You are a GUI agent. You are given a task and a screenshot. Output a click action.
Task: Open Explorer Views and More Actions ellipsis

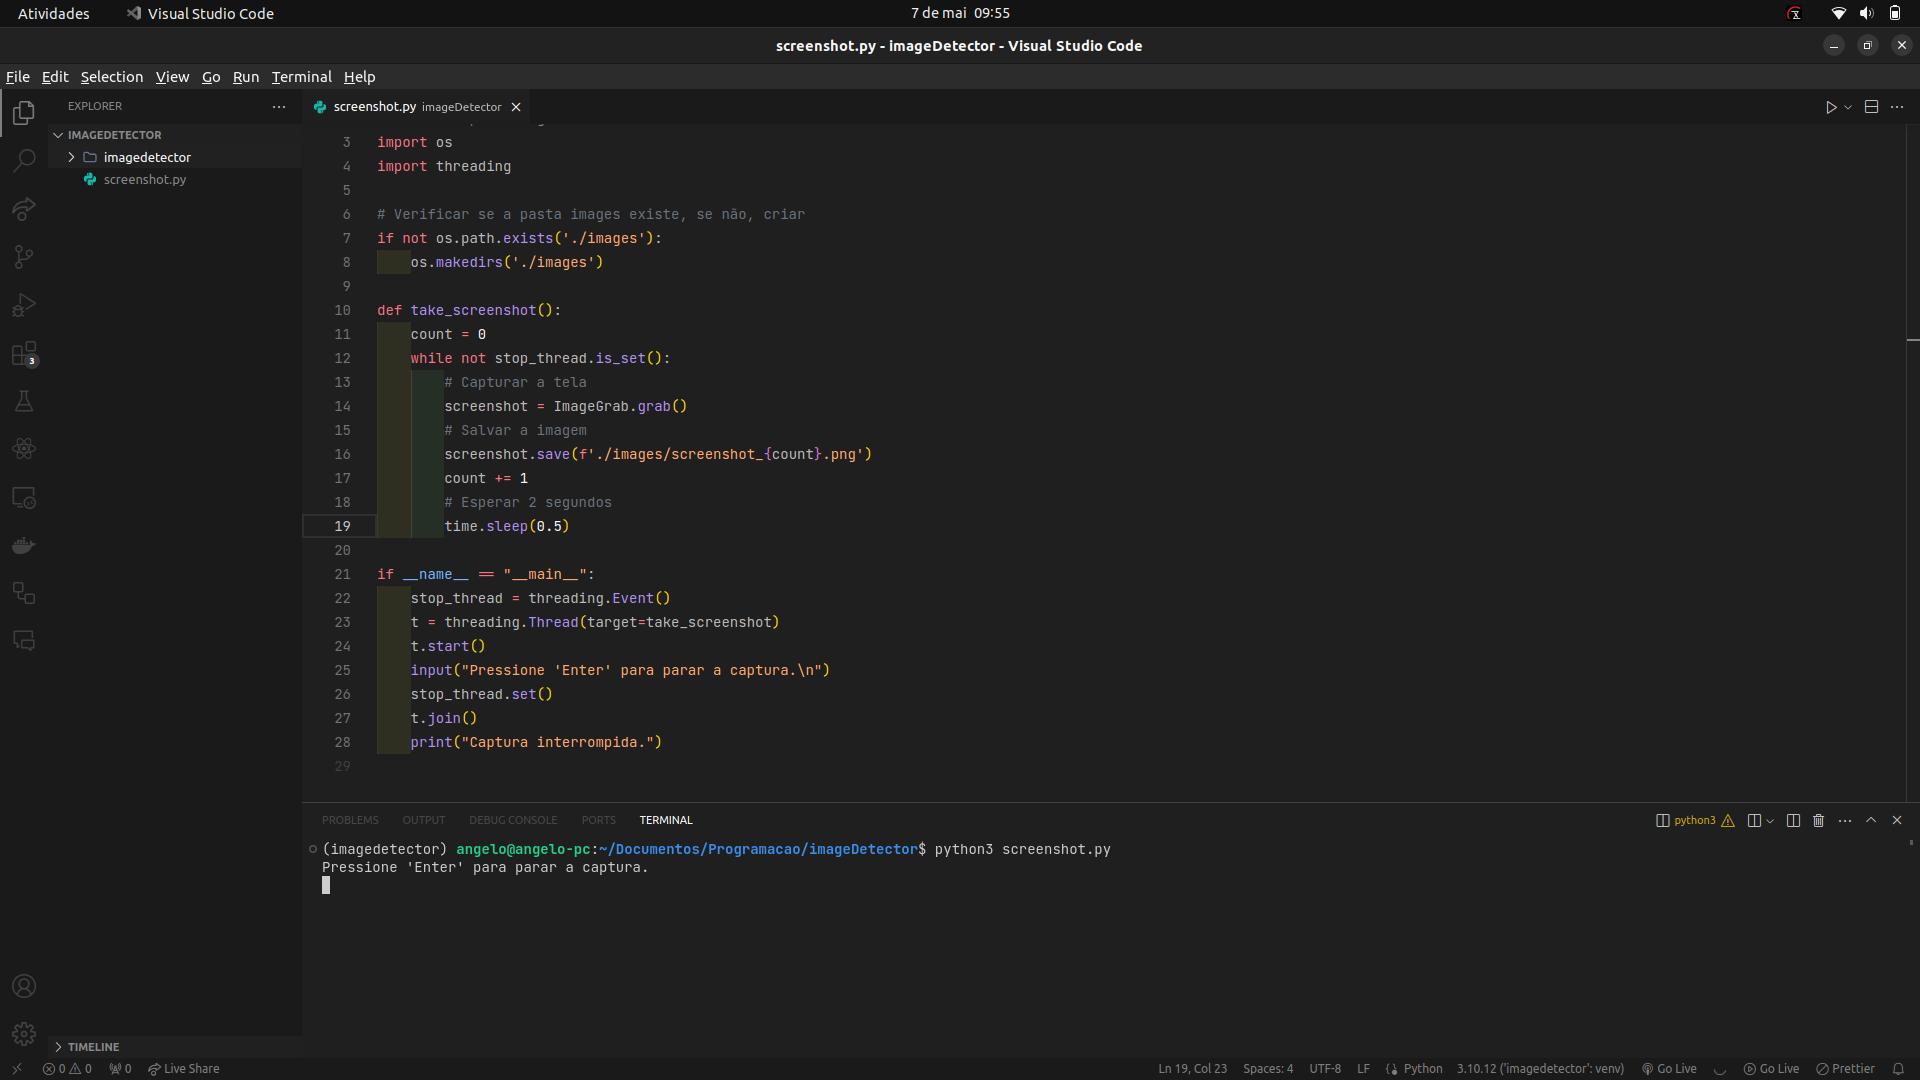click(x=279, y=106)
